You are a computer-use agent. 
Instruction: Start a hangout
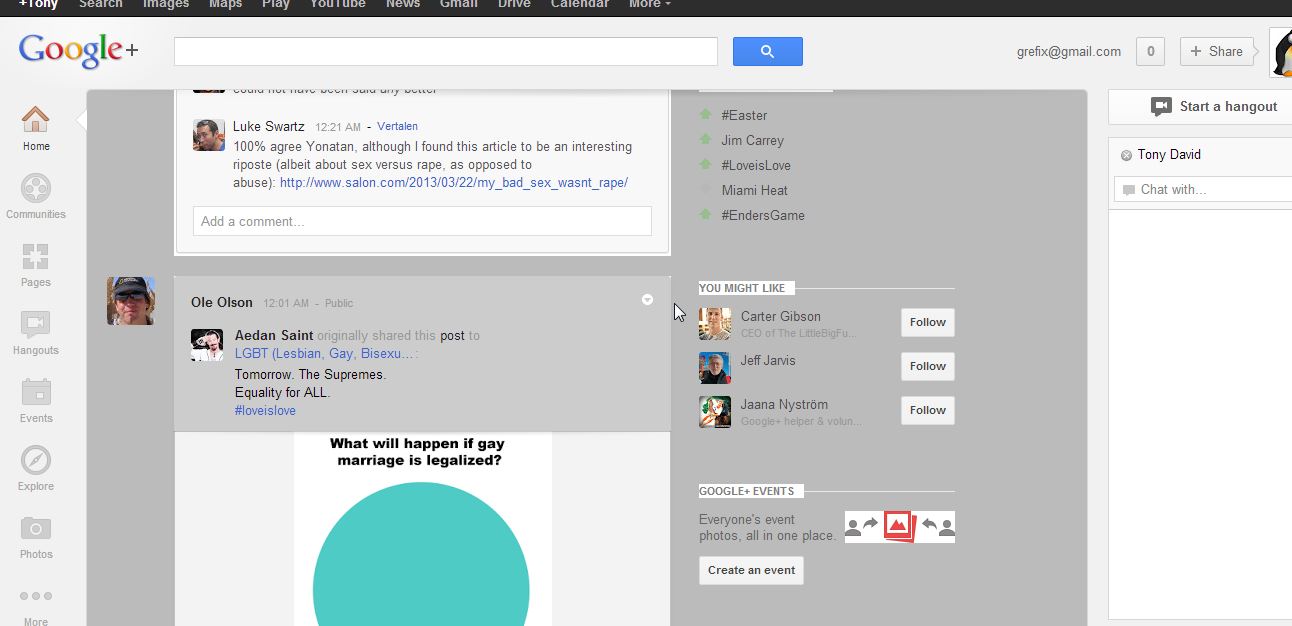[1214, 106]
